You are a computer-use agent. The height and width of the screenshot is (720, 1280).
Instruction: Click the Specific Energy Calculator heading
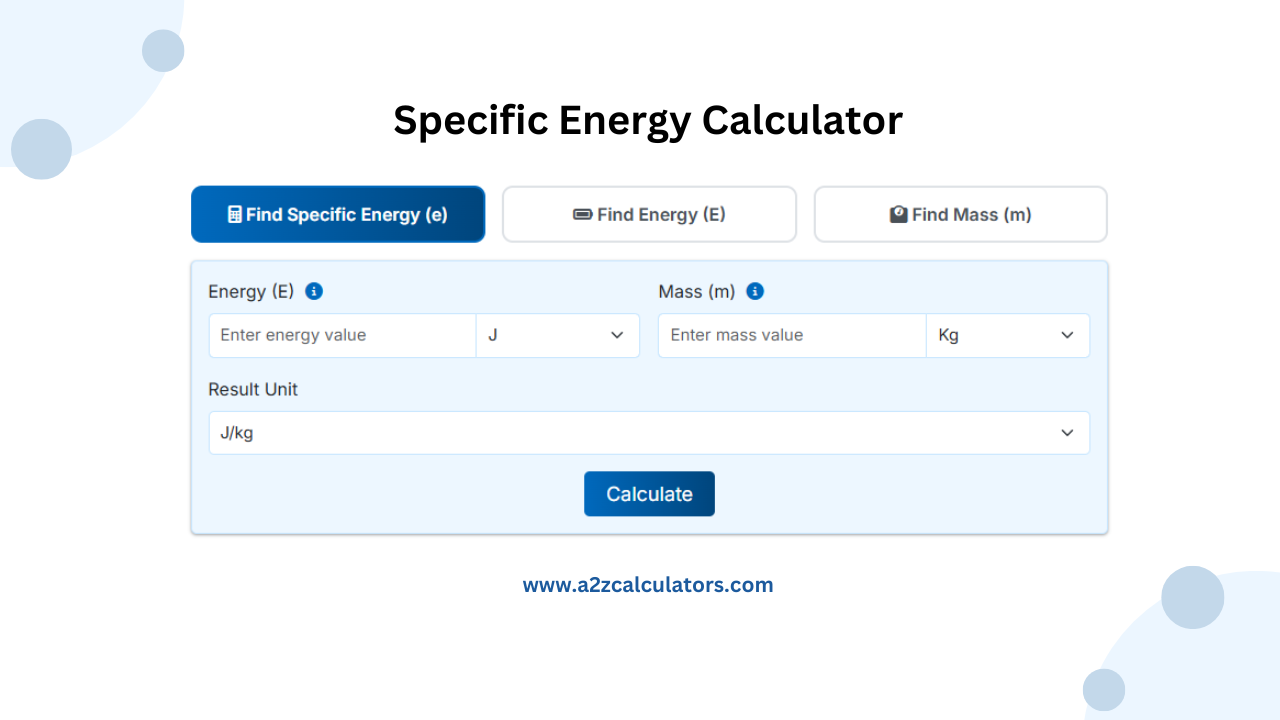click(648, 120)
